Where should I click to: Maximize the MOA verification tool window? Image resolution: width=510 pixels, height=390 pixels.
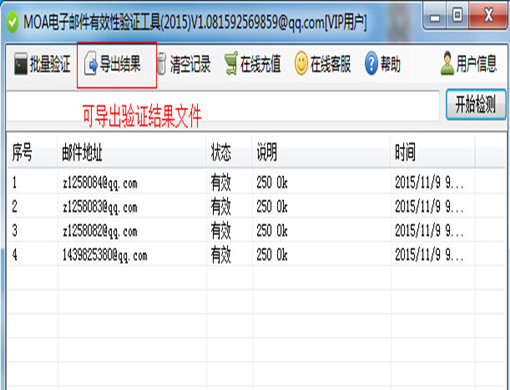tap(457, 15)
